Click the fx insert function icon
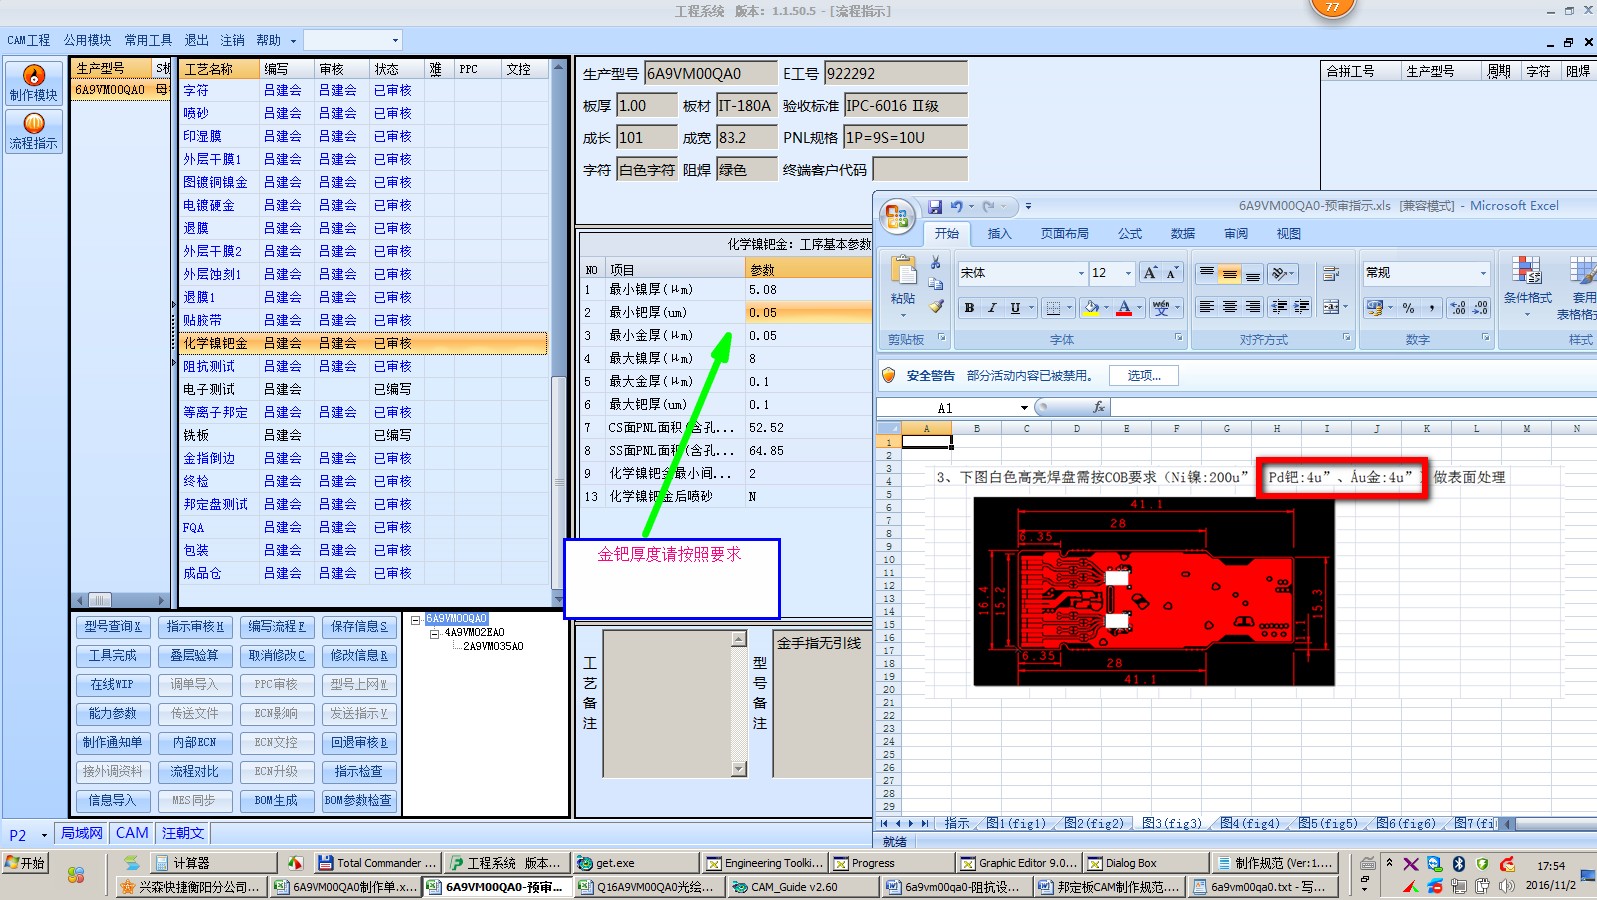This screenshot has height=900, width=1597. click(1098, 407)
